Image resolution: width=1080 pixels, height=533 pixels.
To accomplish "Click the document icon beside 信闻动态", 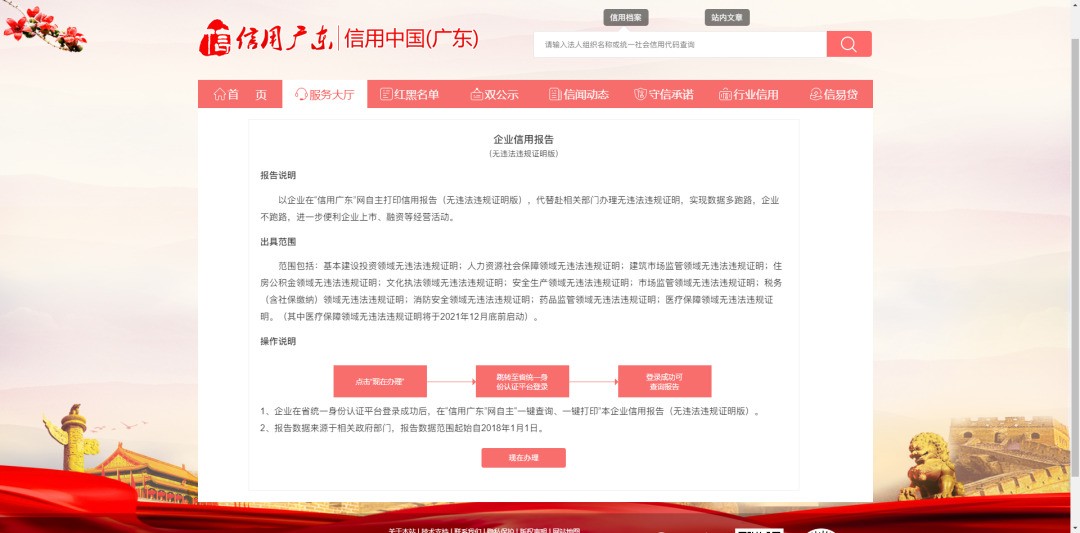I will [x=555, y=95].
